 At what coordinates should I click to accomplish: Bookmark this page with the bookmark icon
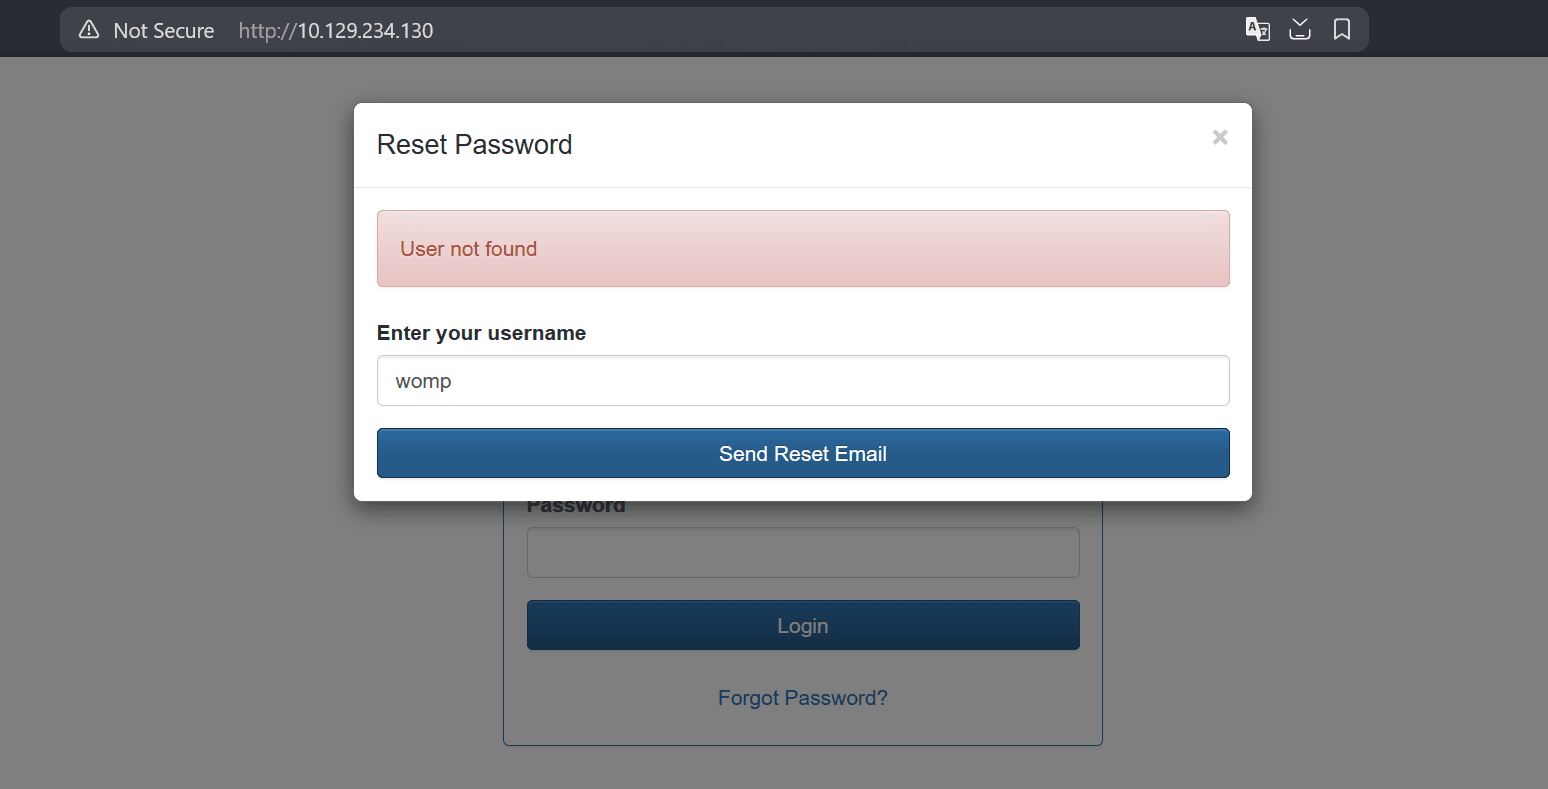(x=1342, y=30)
